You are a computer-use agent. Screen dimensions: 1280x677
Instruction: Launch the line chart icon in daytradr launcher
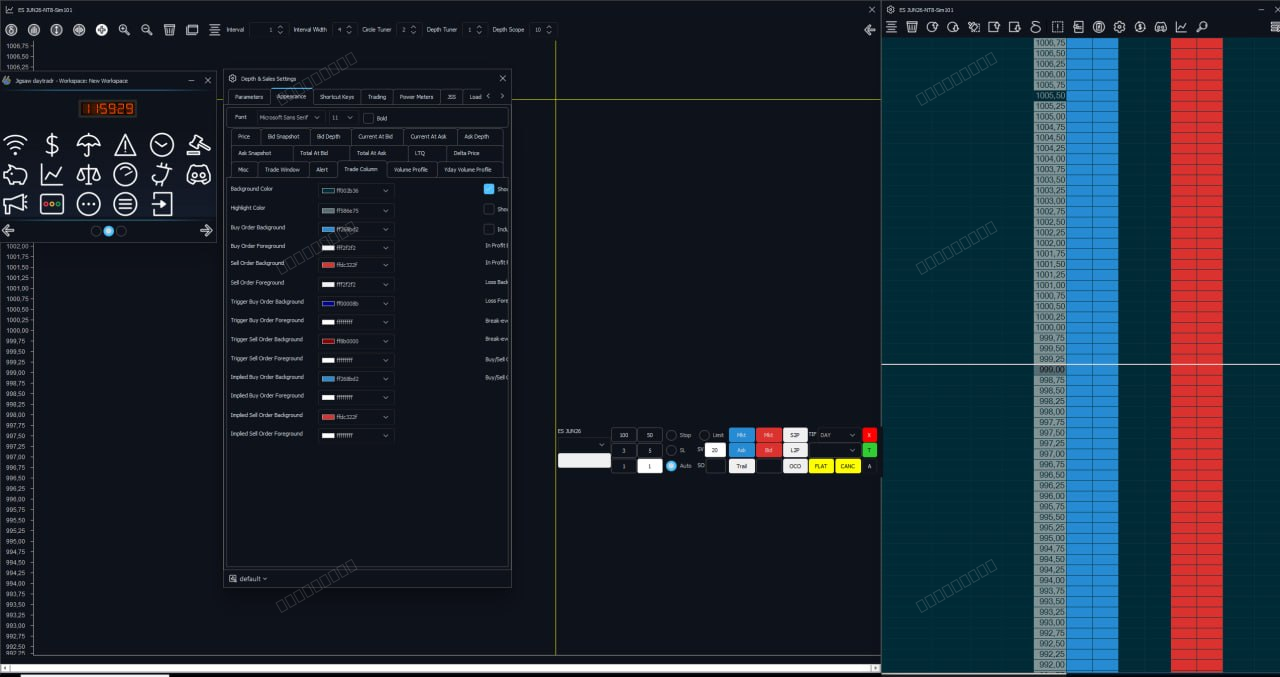pos(52,175)
